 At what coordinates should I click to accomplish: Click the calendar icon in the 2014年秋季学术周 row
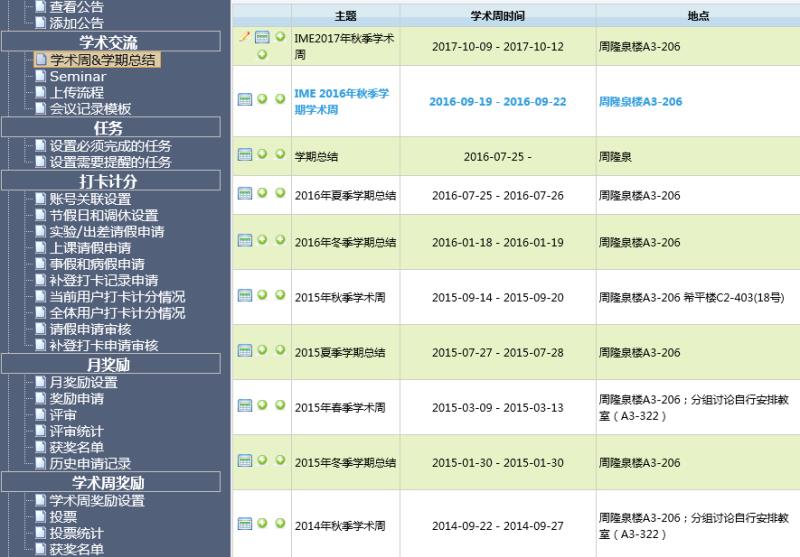[x=244, y=524]
